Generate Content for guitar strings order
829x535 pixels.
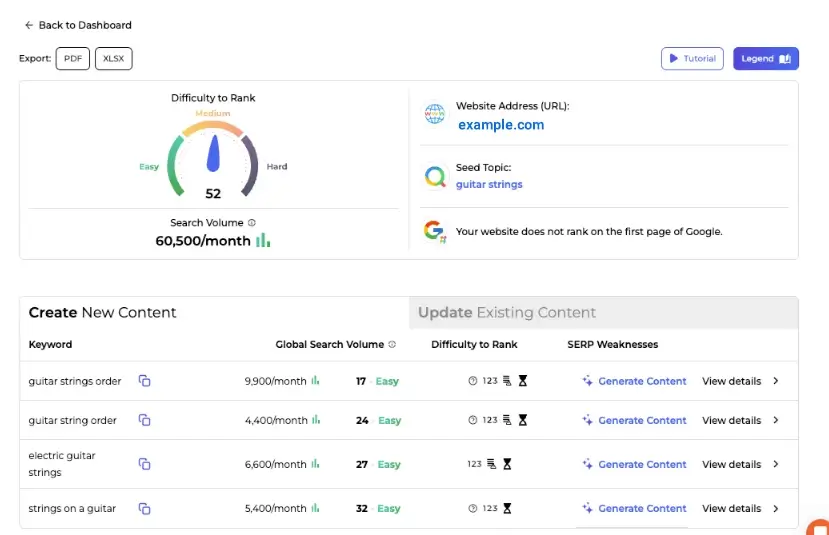pos(634,381)
